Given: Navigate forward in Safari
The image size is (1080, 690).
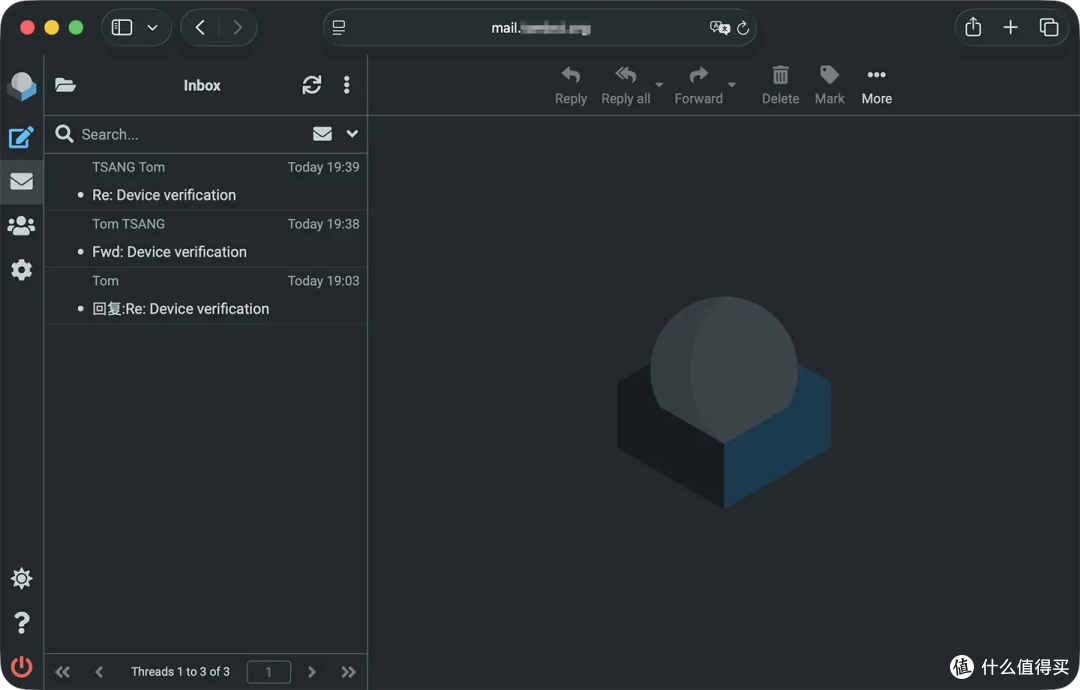Looking at the screenshot, I should [238, 28].
